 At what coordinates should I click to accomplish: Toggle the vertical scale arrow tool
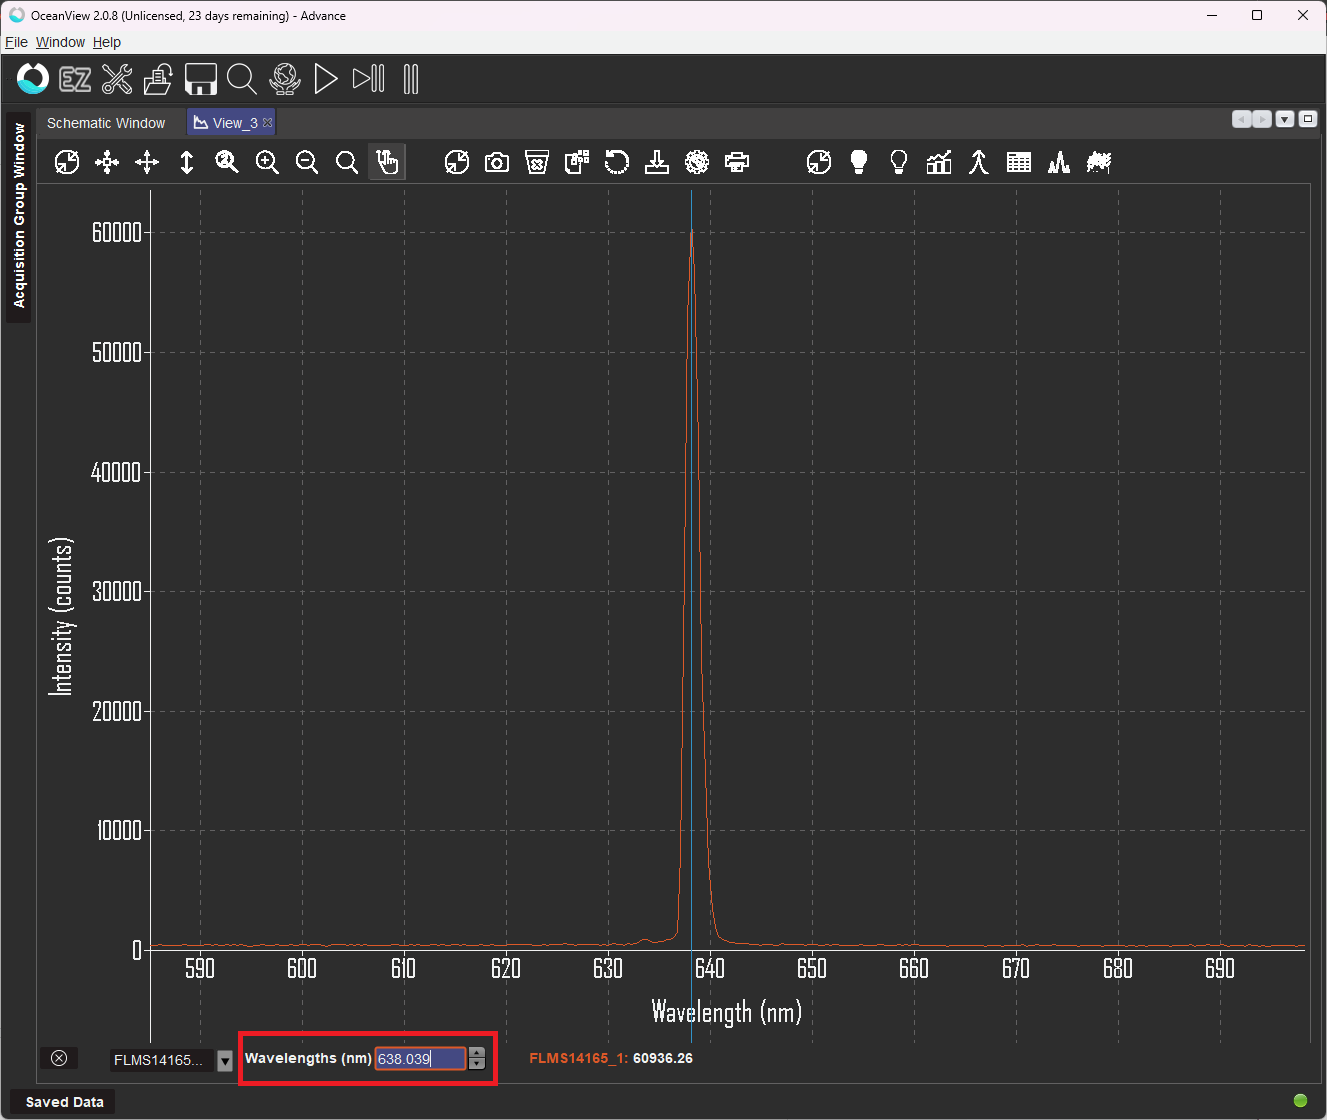187,162
